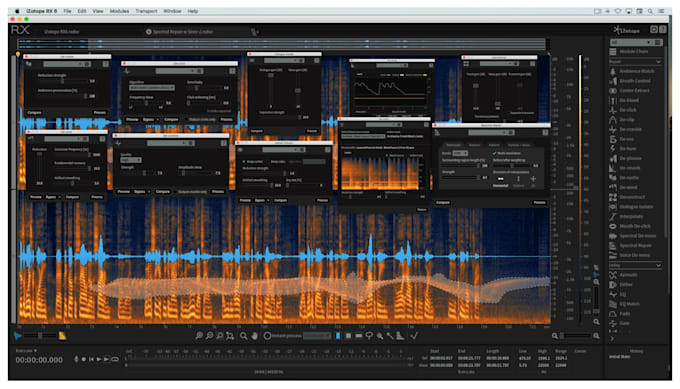Select the hand grab tool
This screenshot has width=680, height=389.
(x=254, y=336)
